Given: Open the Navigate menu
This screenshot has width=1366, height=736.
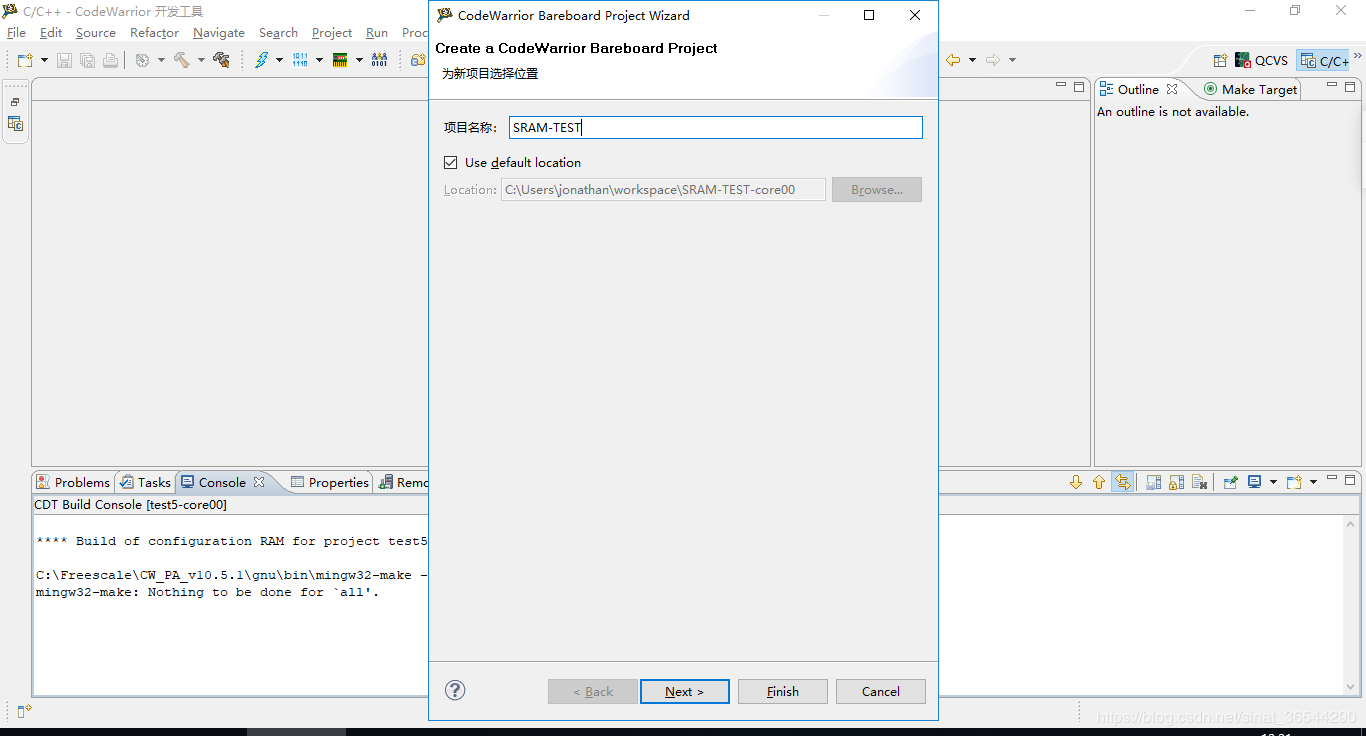Looking at the screenshot, I should (218, 33).
